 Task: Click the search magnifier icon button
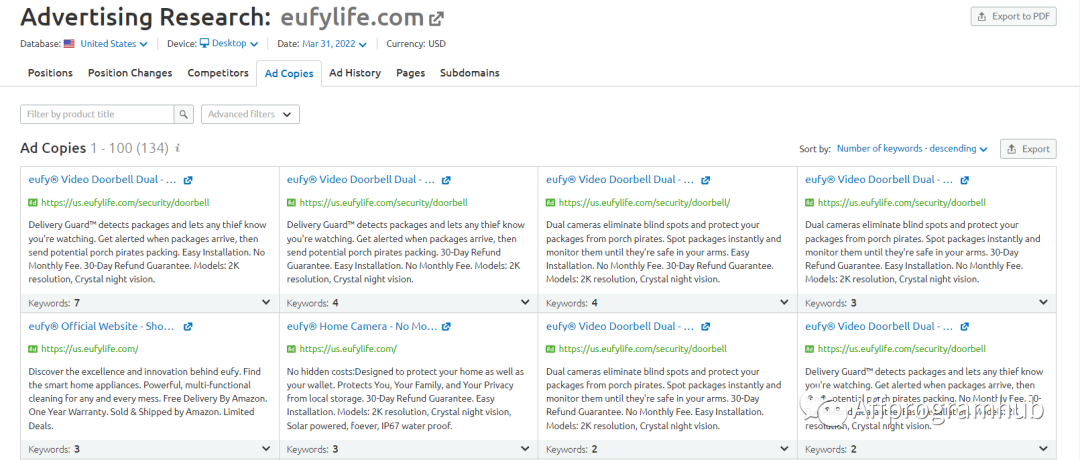(x=183, y=114)
